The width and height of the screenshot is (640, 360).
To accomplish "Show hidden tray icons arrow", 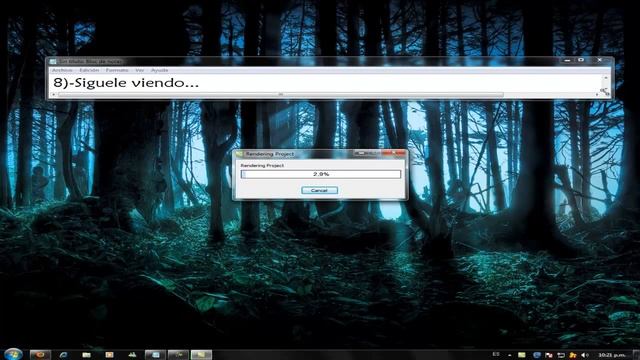I will coord(510,356).
